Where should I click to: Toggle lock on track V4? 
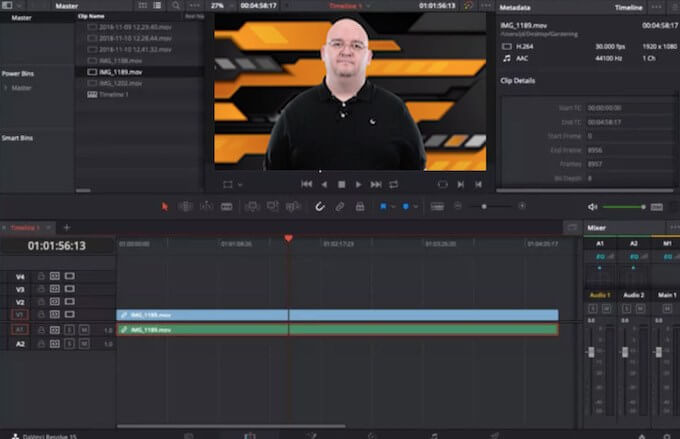pos(41,276)
